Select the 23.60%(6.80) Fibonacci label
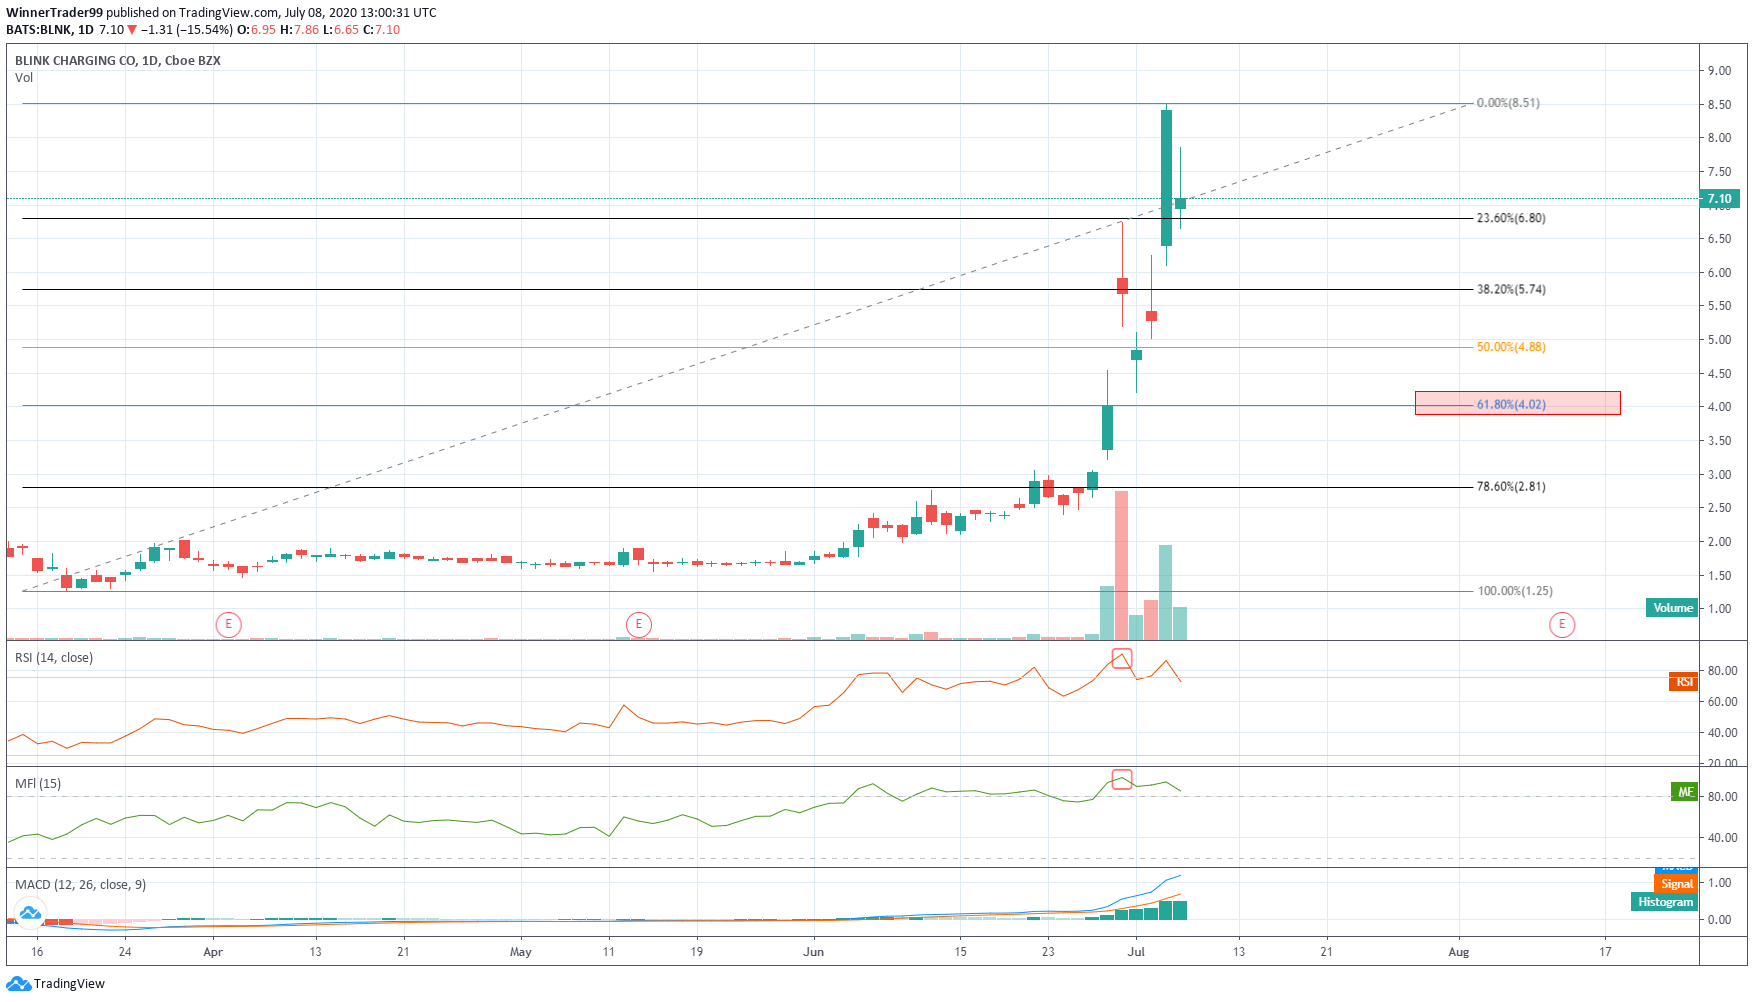The width and height of the screenshot is (1754, 1002). (1511, 218)
